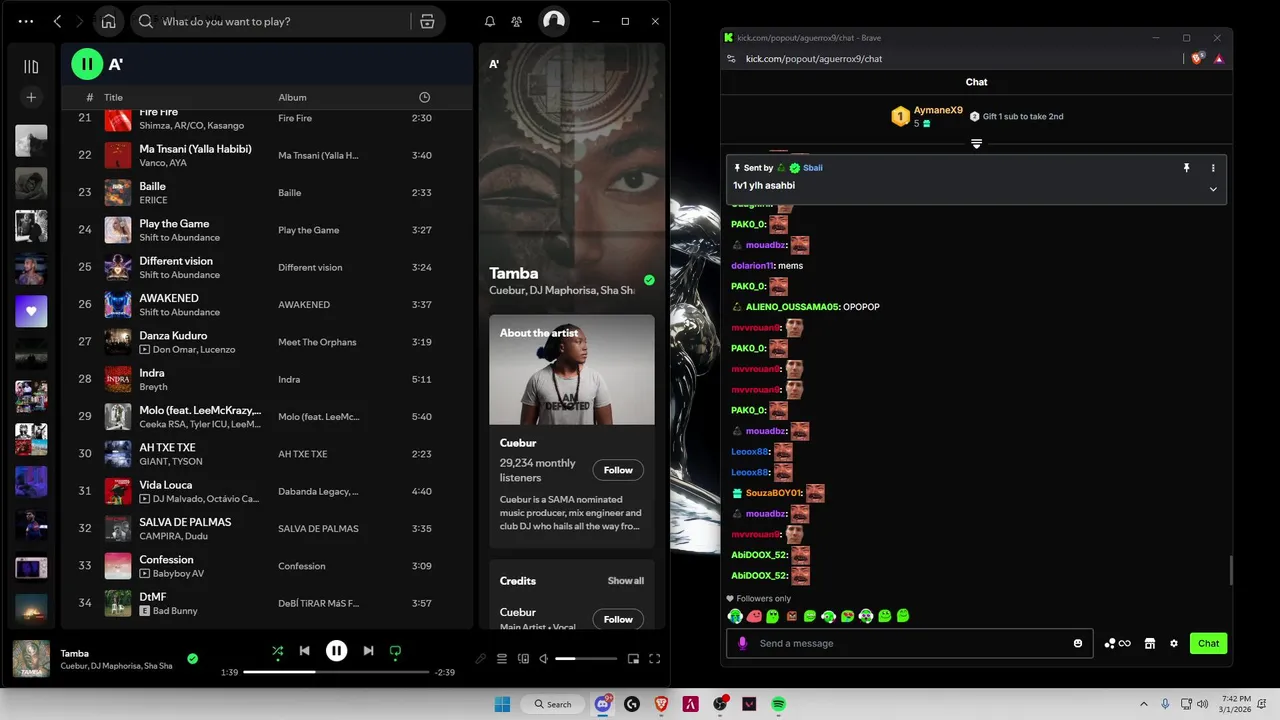The image size is (1280, 720).
Task: Click the Kick 'Send a message' field
Action: (x=908, y=643)
